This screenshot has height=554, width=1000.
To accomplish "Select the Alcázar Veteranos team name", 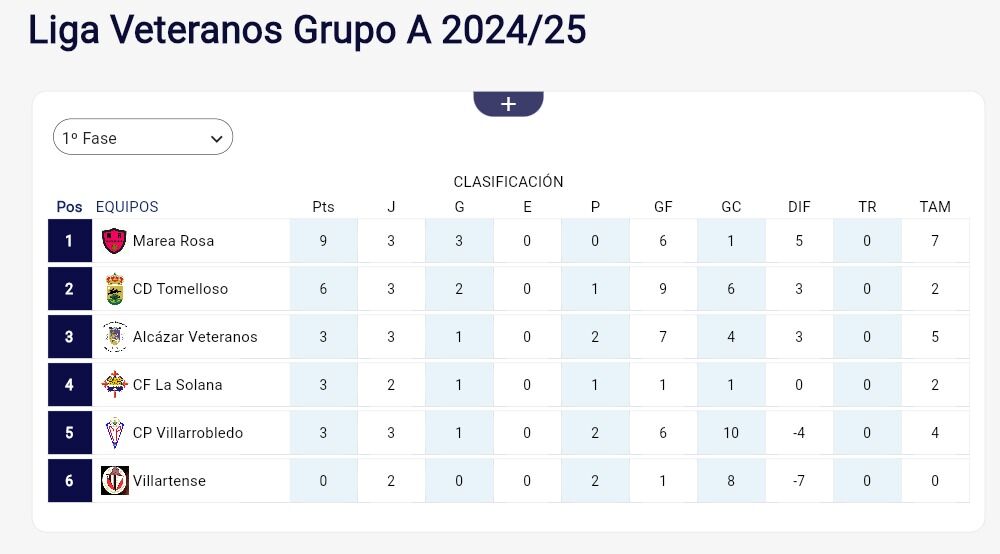I will coord(195,337).
